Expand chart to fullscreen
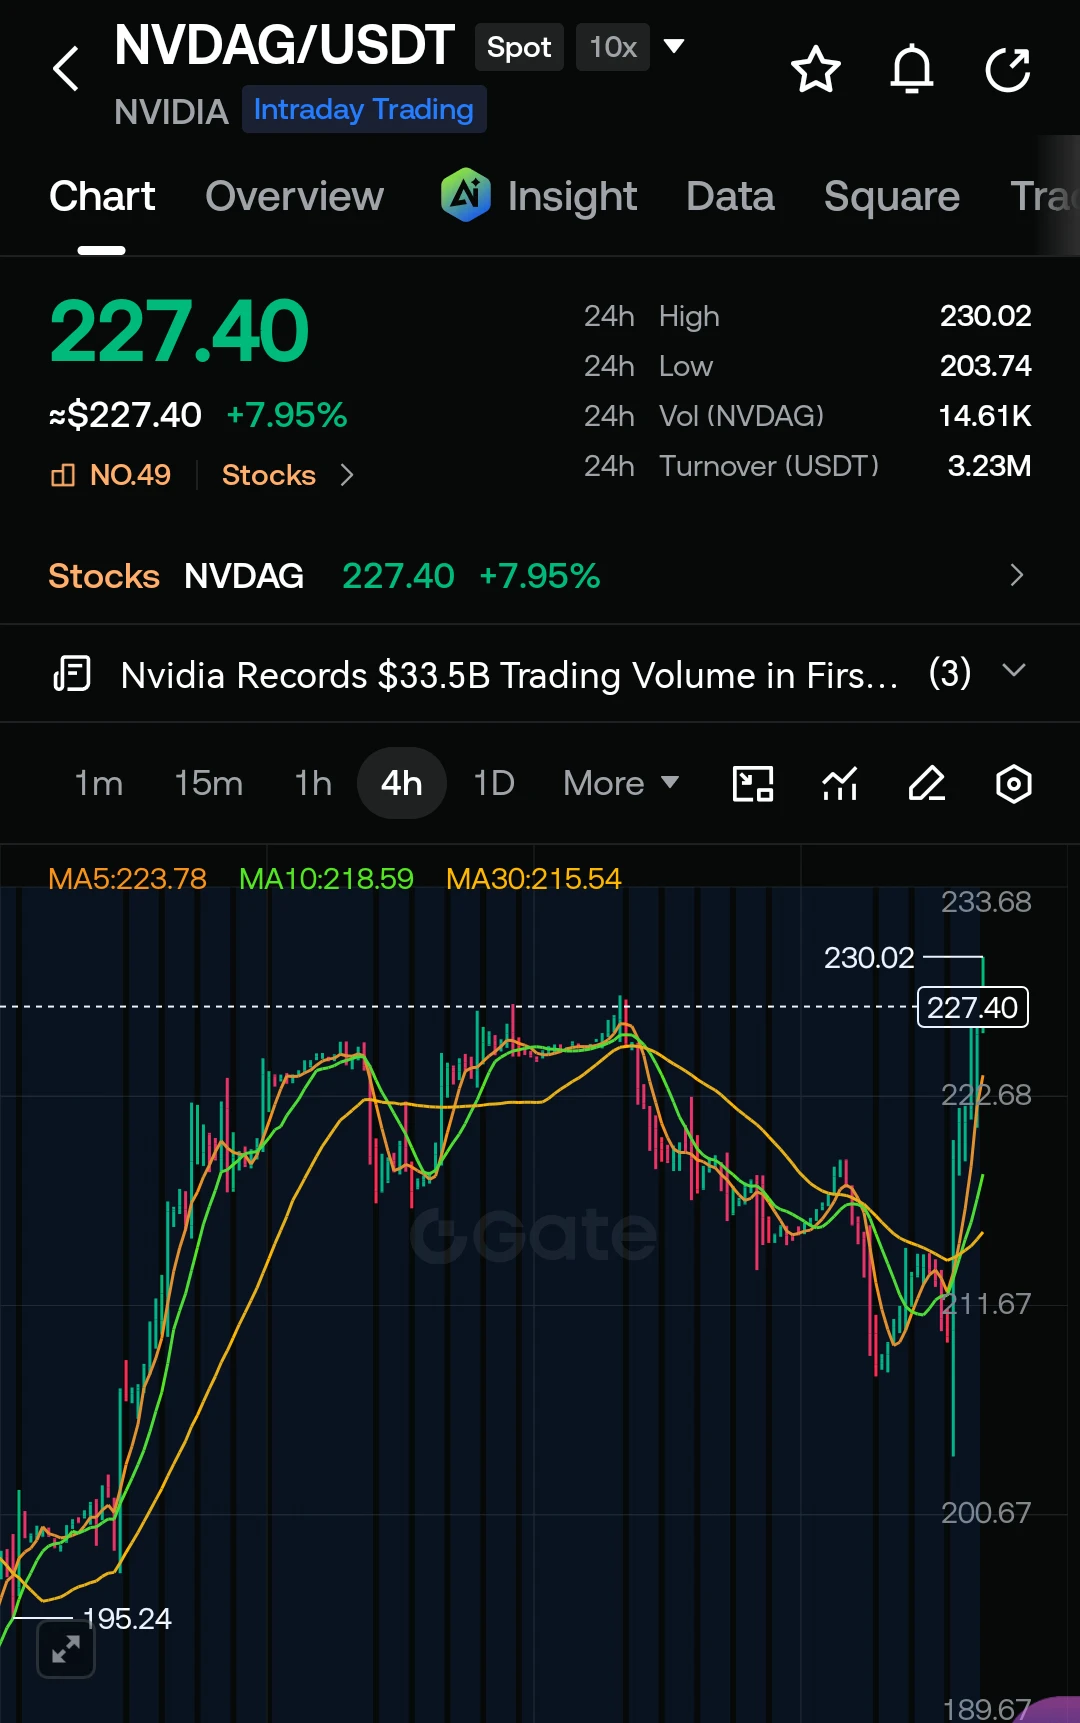1080x1723 pixels. click(x=66, y=1649)
